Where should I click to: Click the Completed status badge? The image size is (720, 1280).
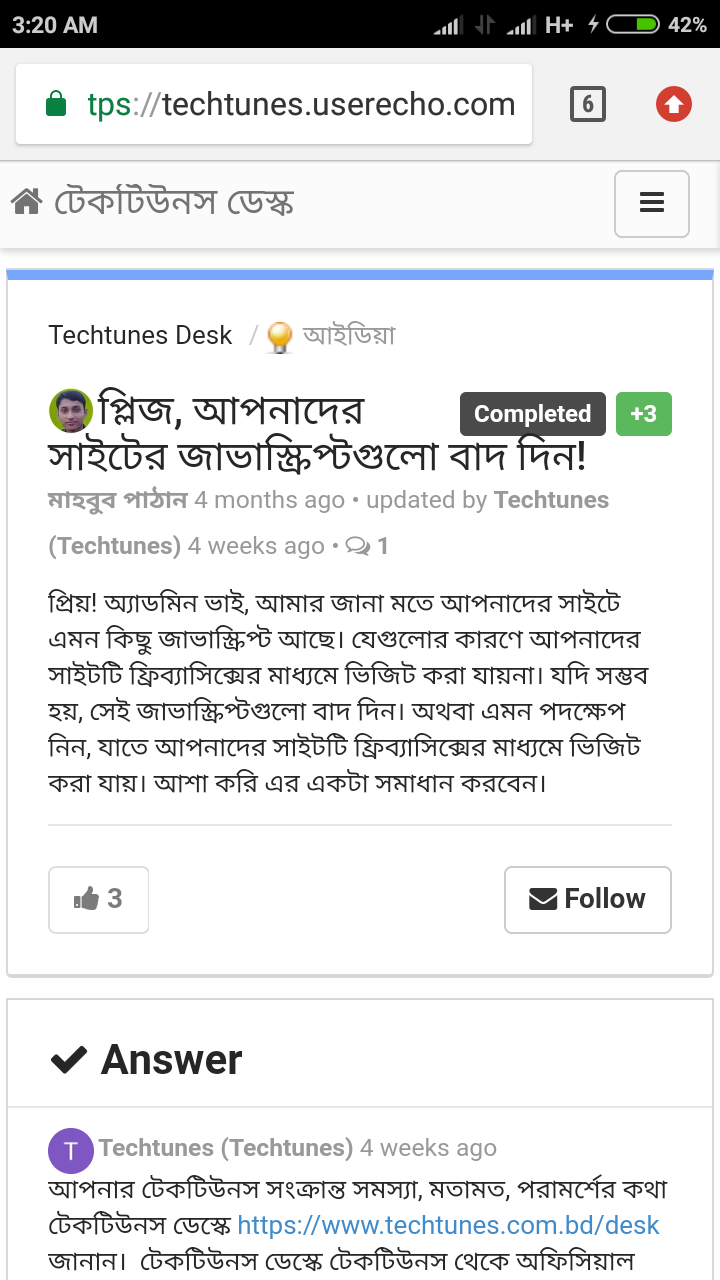(532, 414)
